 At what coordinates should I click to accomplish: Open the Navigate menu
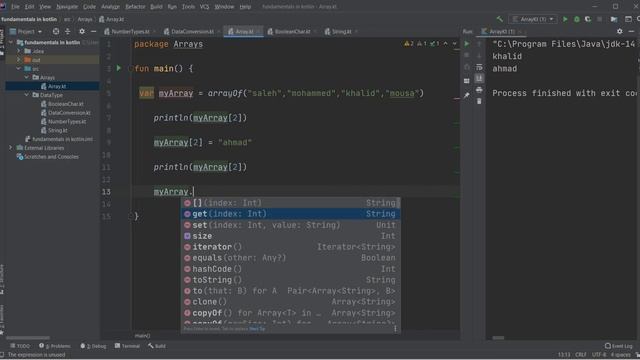pos(67,7)
